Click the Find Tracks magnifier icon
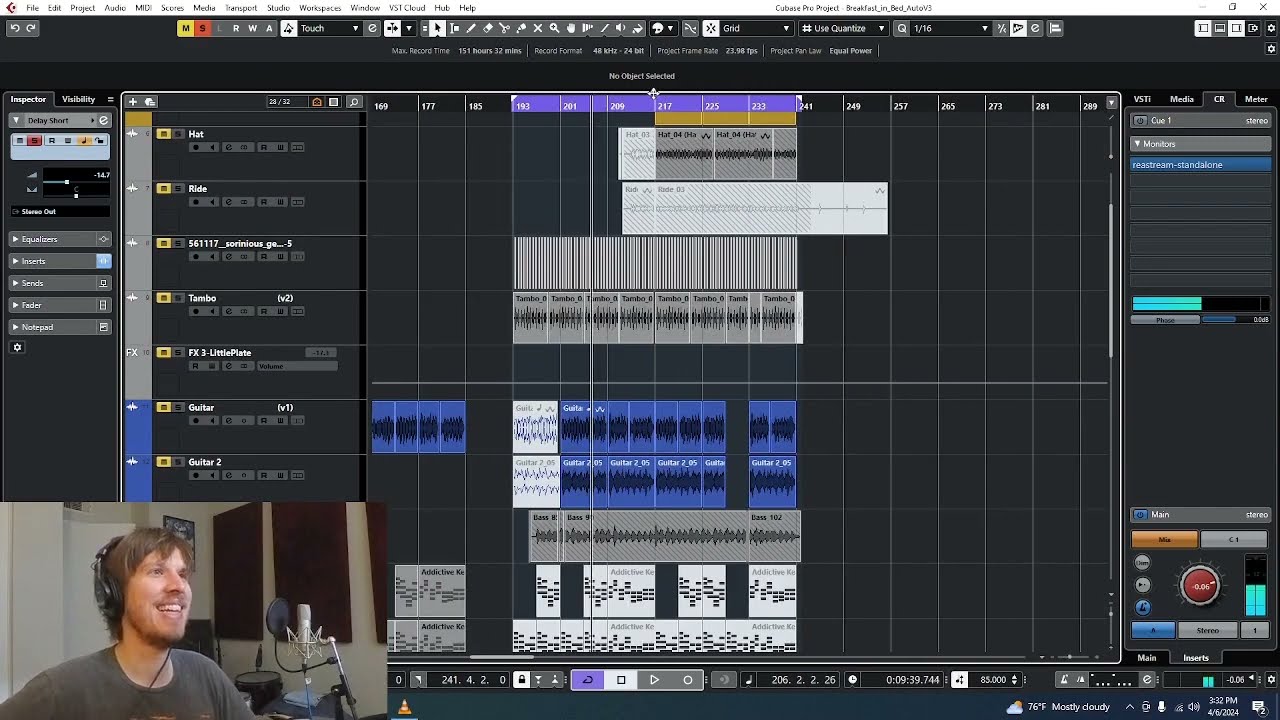The height and width of the screenshot is (720, 1280). coord(353,101)
